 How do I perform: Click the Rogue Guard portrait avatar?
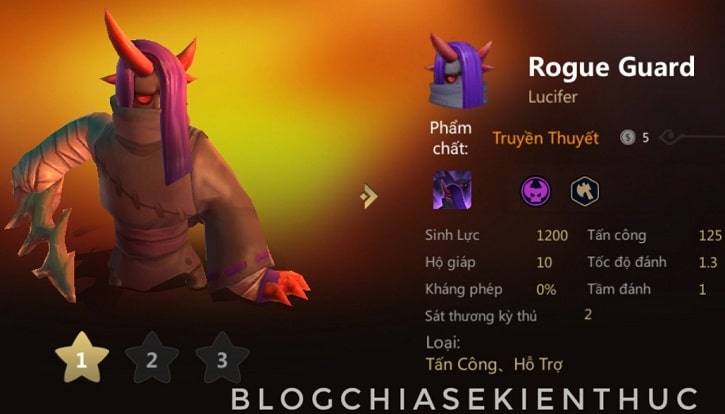coord(459,71)
